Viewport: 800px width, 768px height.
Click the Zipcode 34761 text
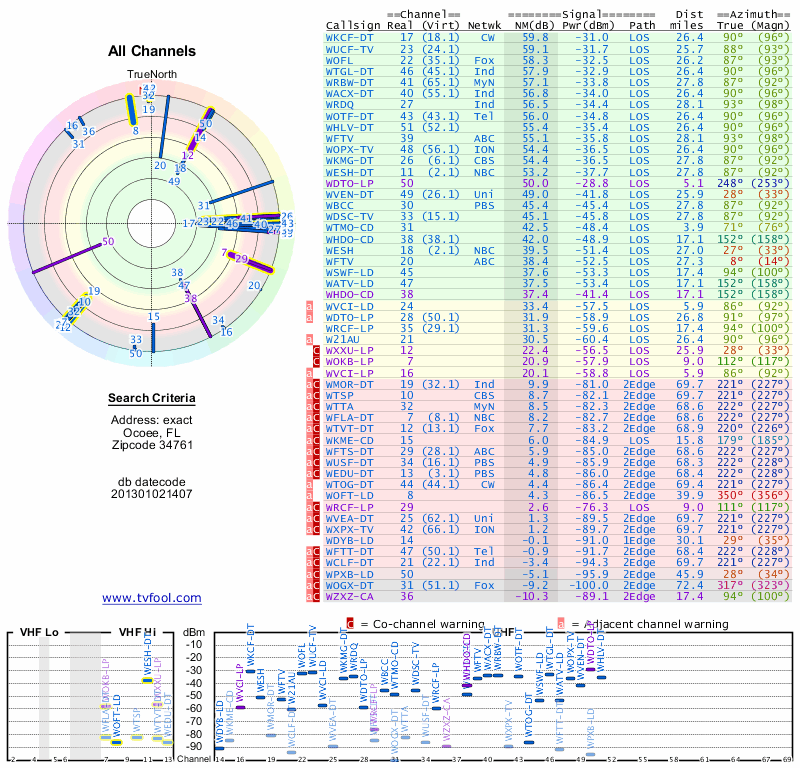(152, 445)
